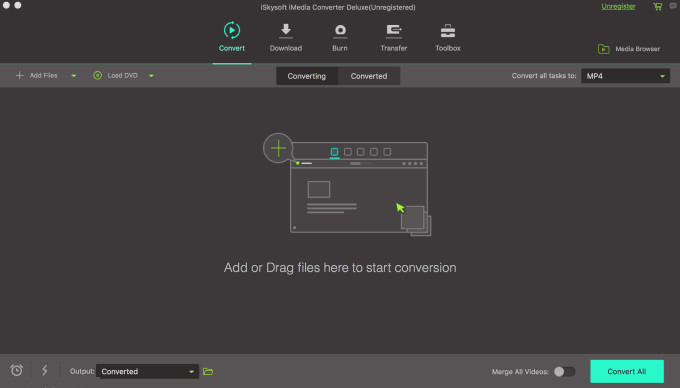Click the Load DVD label
The width and height of the screenshot is (680, 388).
click(x=123, y=75)
